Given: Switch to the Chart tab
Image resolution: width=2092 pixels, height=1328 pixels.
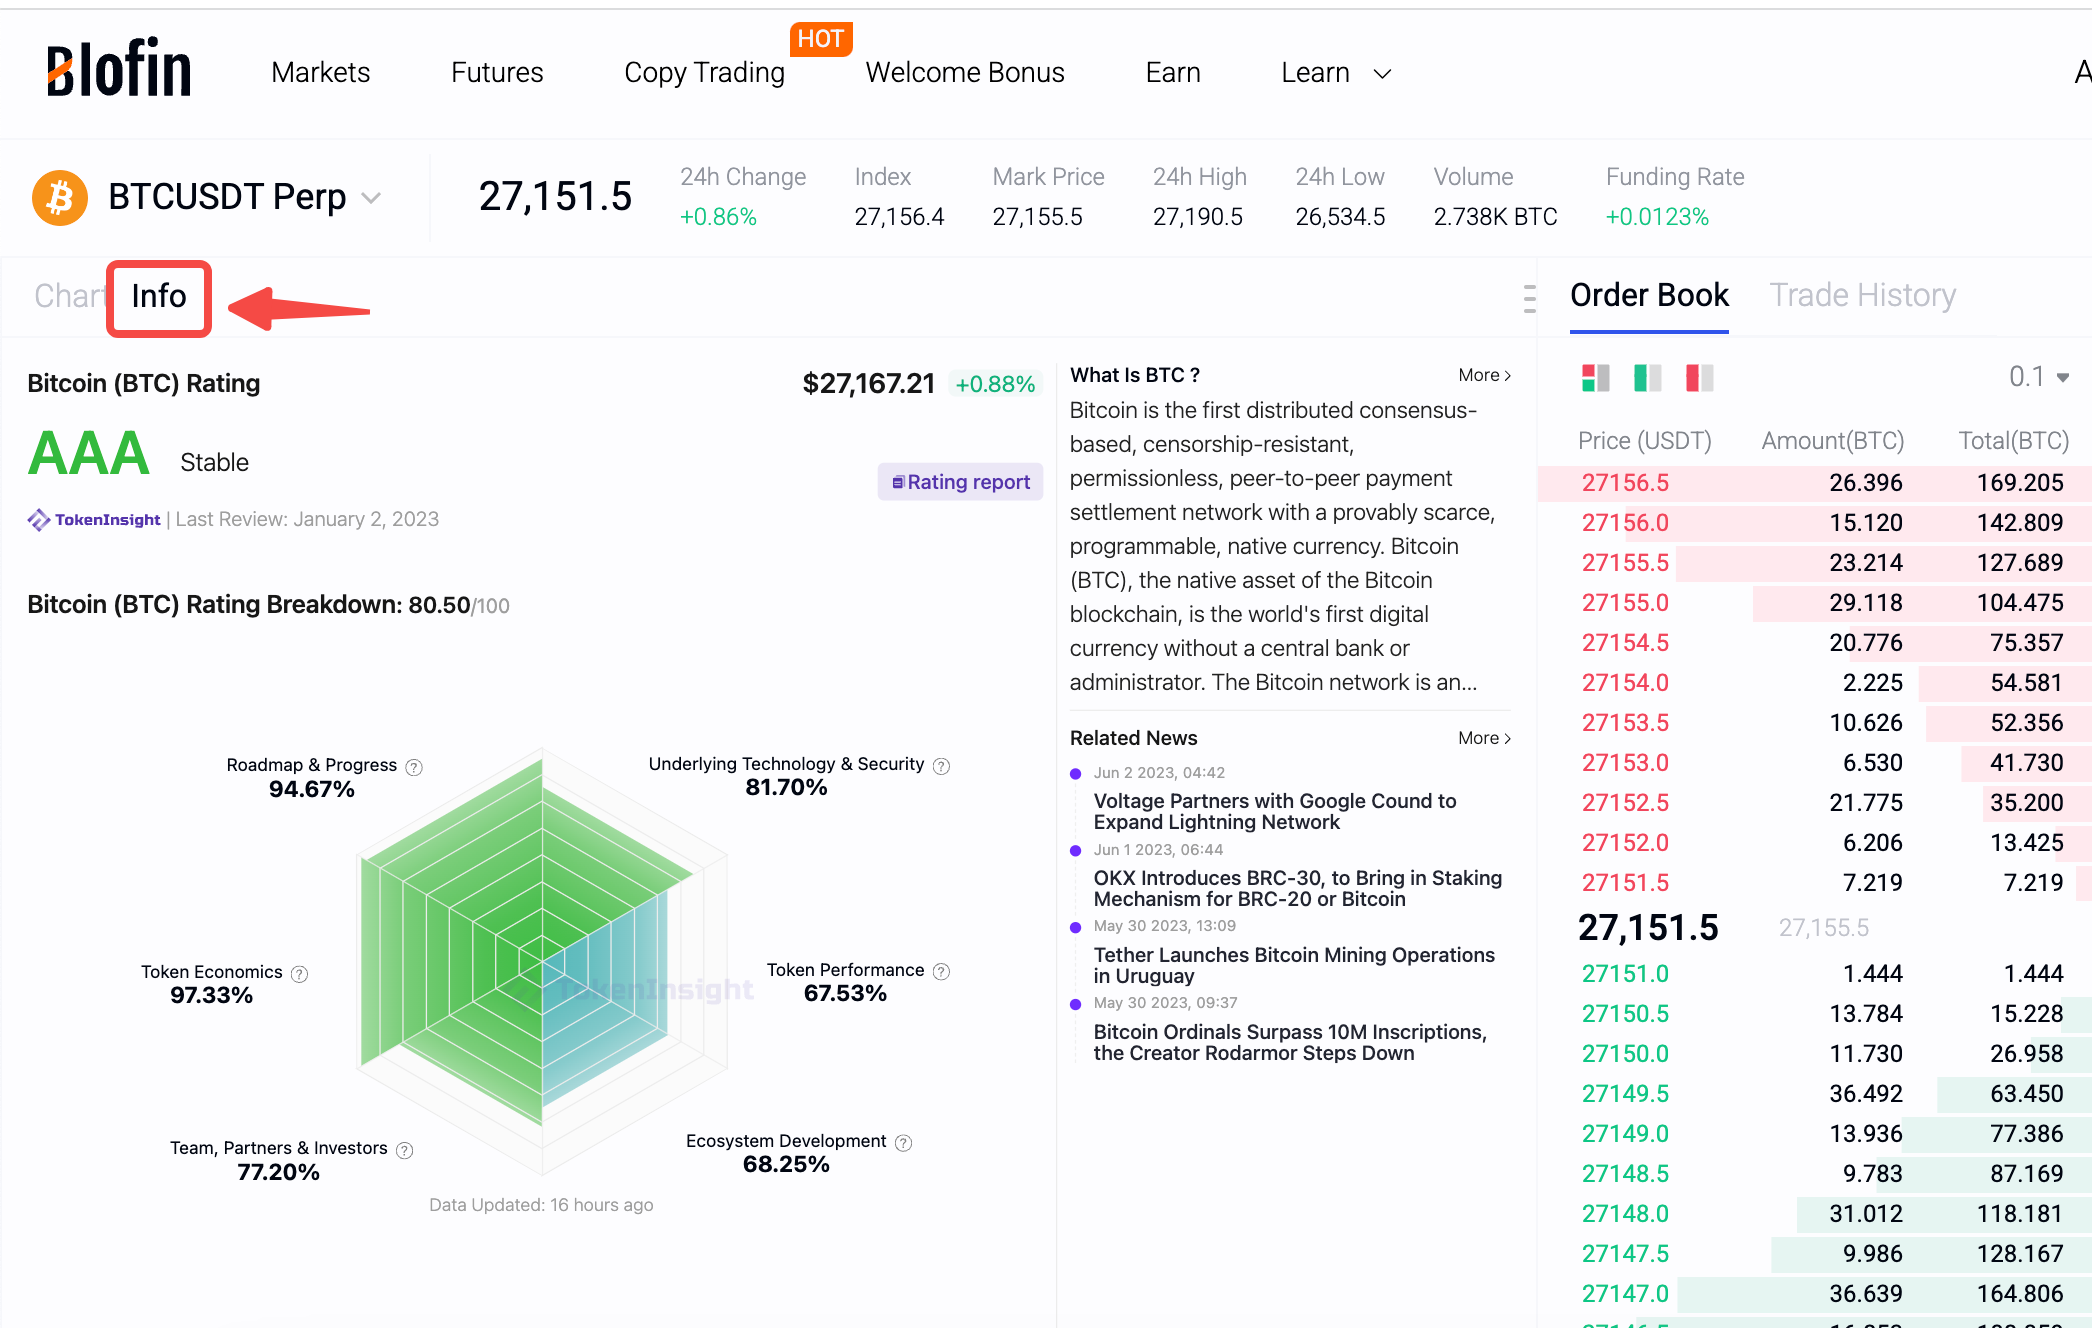Looking at the screenshot, I should tap(69, 296).
